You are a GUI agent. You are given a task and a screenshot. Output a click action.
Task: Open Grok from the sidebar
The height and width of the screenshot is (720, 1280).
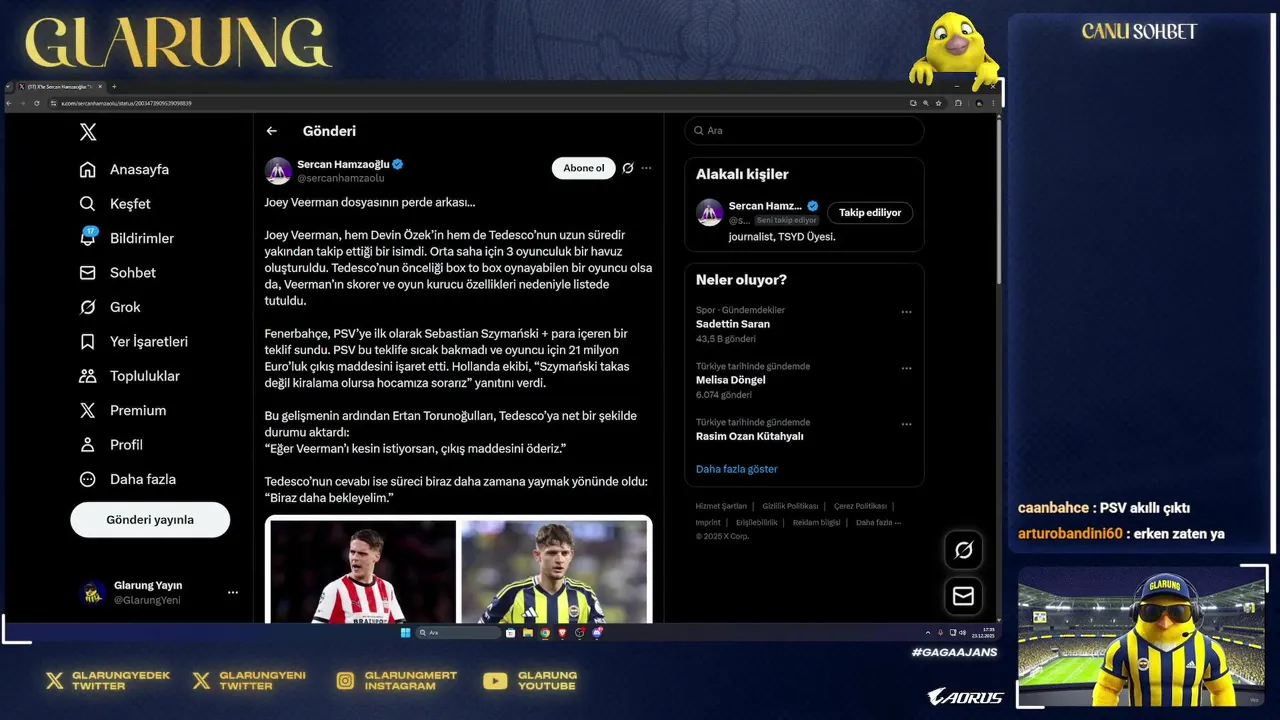110,307
